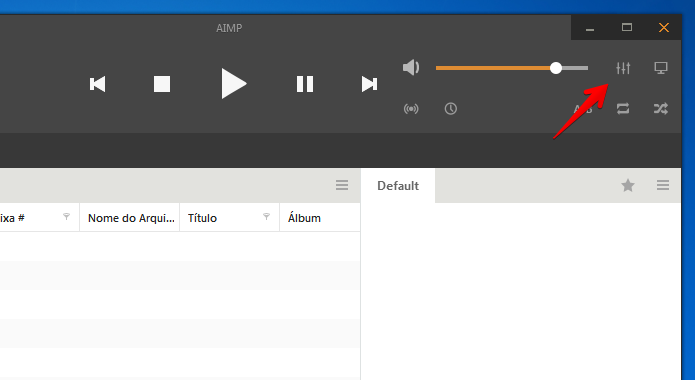The height and width of the screenshot is (380, 695).
Task: Toggle shuffle playback mode
Action: point(661,109)
